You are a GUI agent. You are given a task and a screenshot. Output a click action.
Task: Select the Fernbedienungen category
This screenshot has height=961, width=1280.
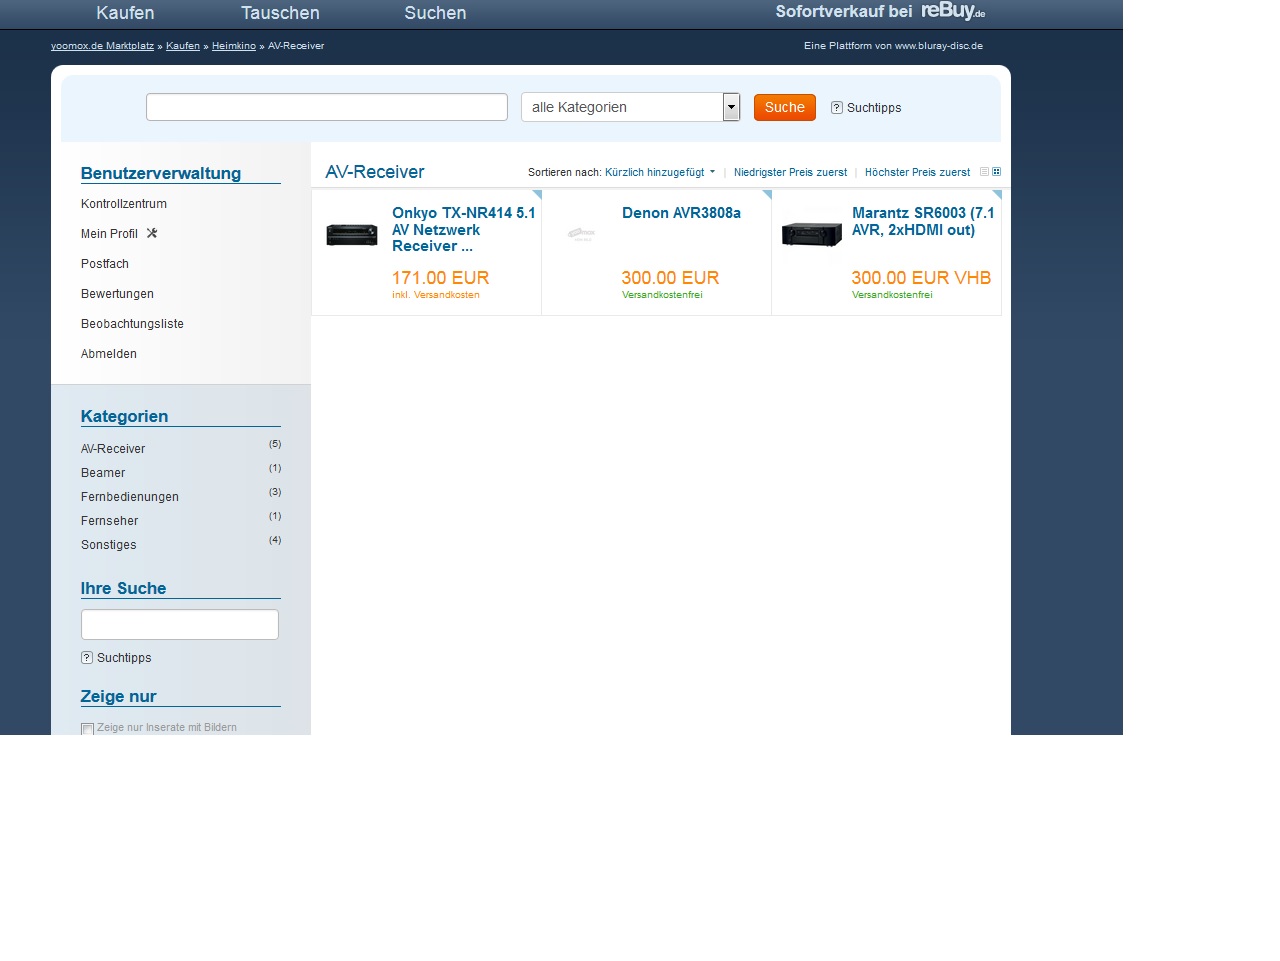130,497
